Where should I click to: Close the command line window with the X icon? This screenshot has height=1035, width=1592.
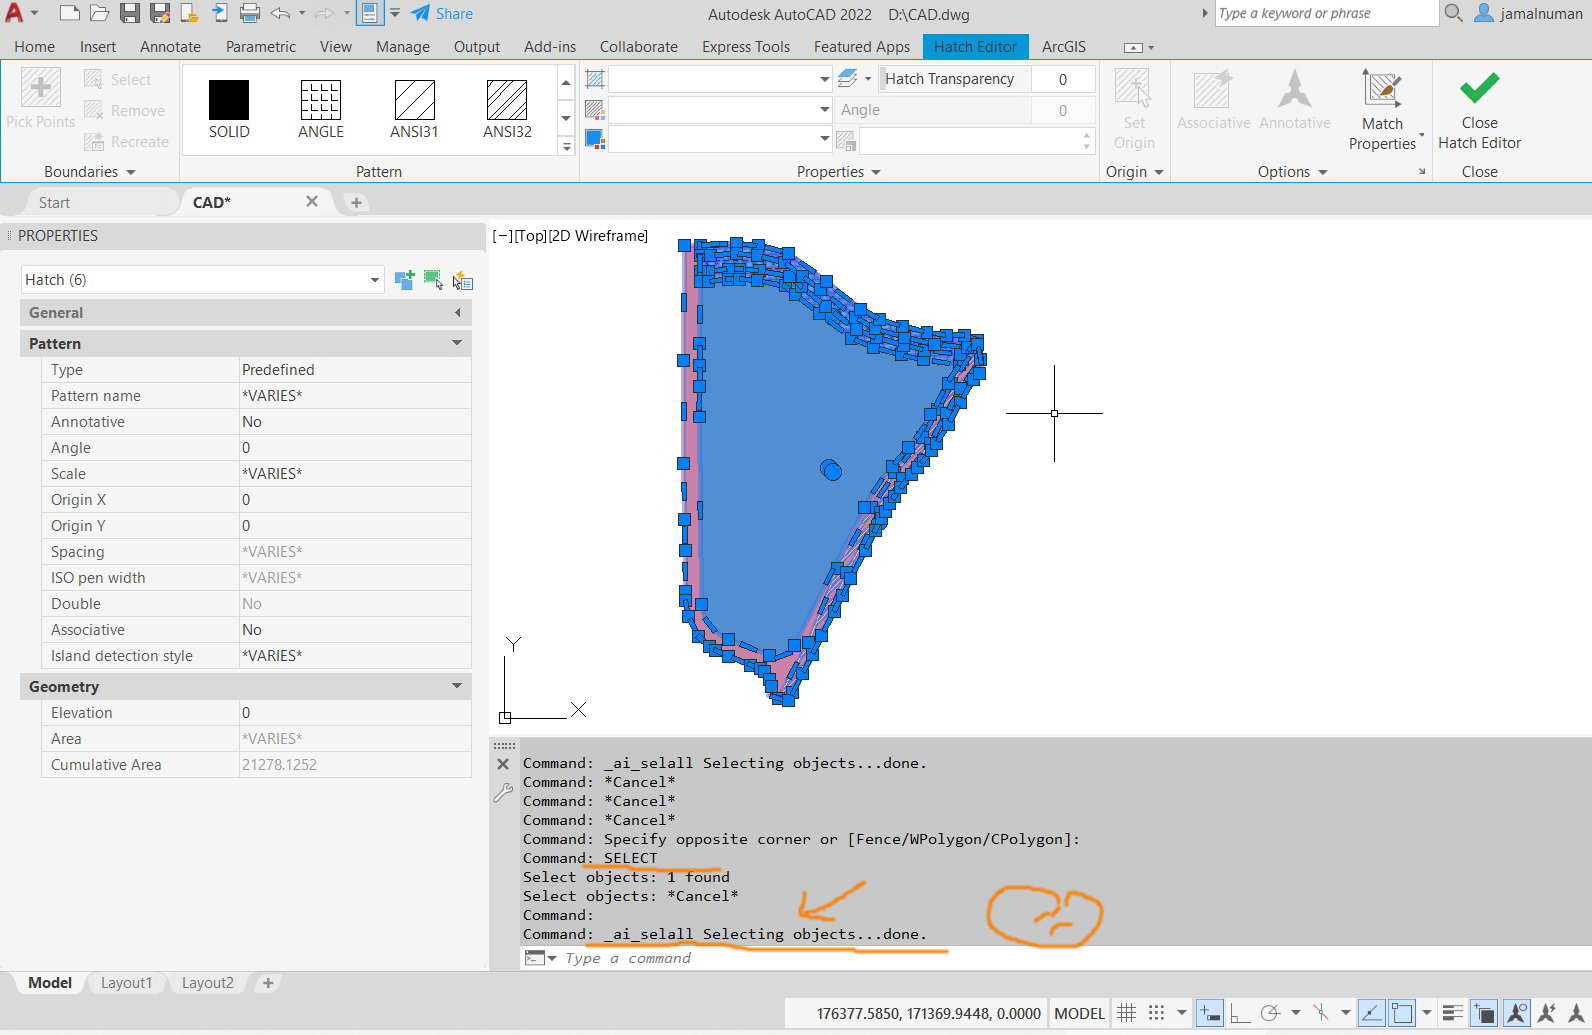tap(503, 764)
